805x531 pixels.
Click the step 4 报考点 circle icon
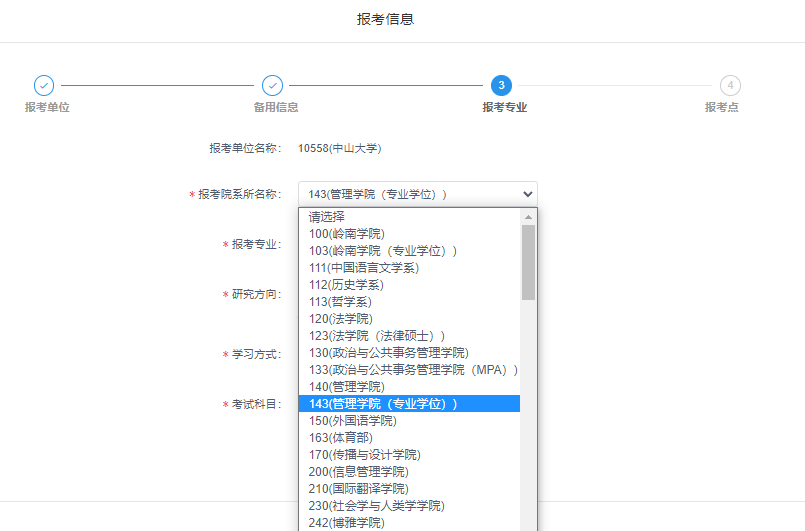tap(730, 85)
